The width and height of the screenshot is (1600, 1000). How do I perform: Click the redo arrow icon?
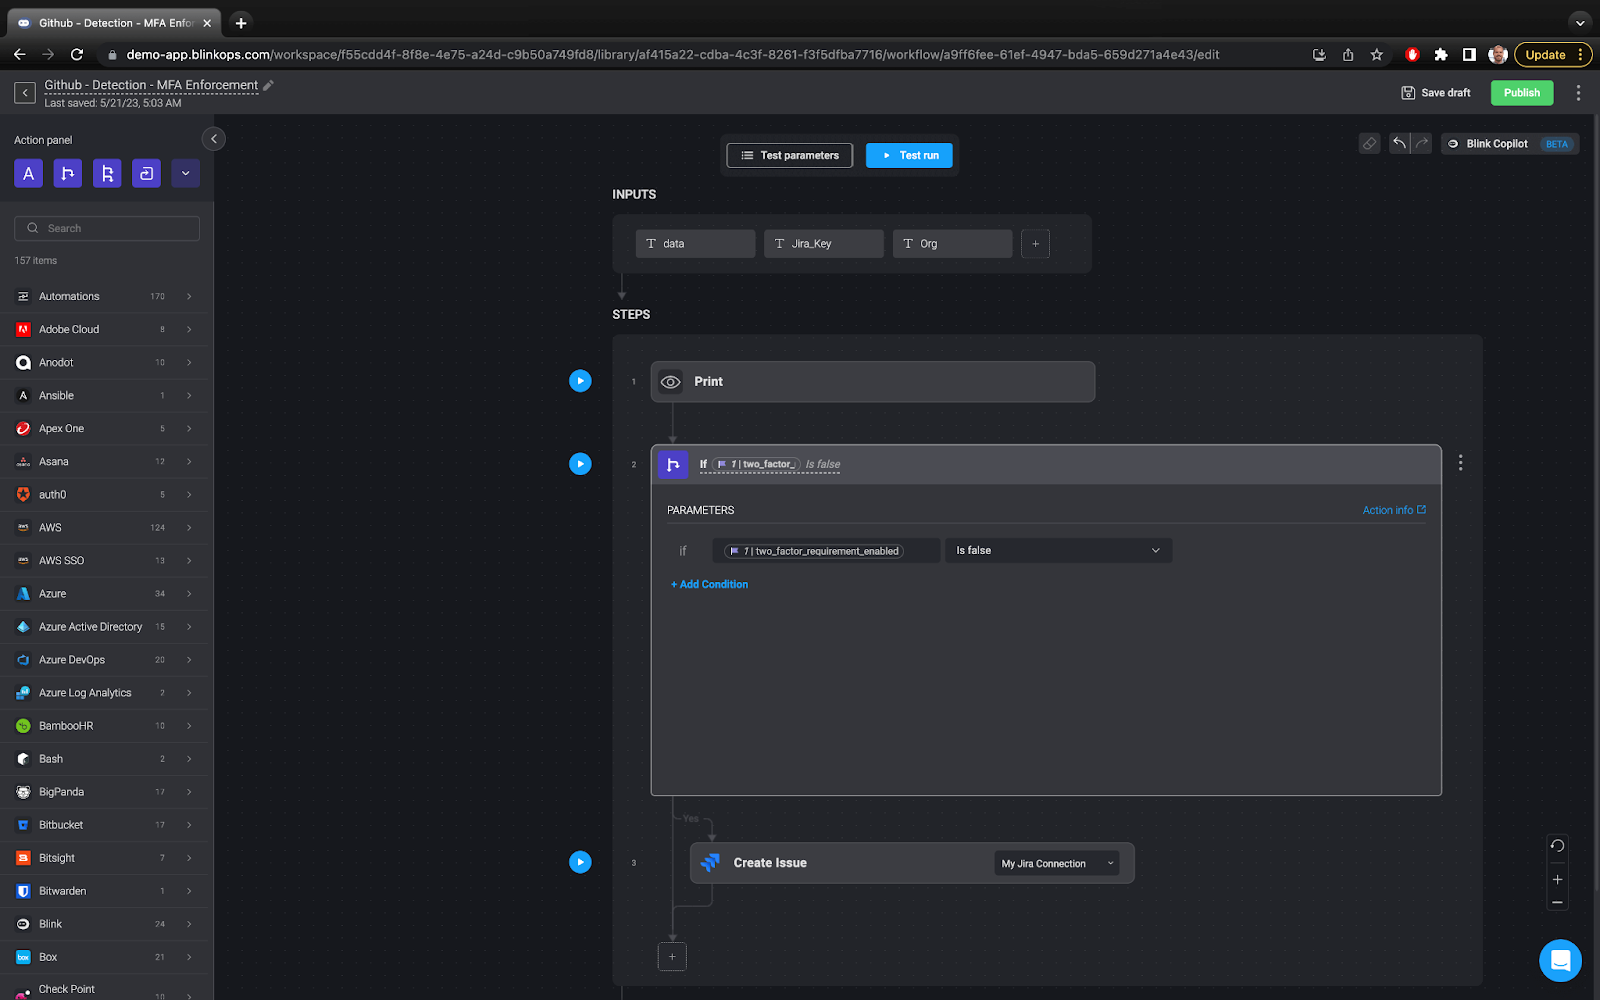[1421, 143]
